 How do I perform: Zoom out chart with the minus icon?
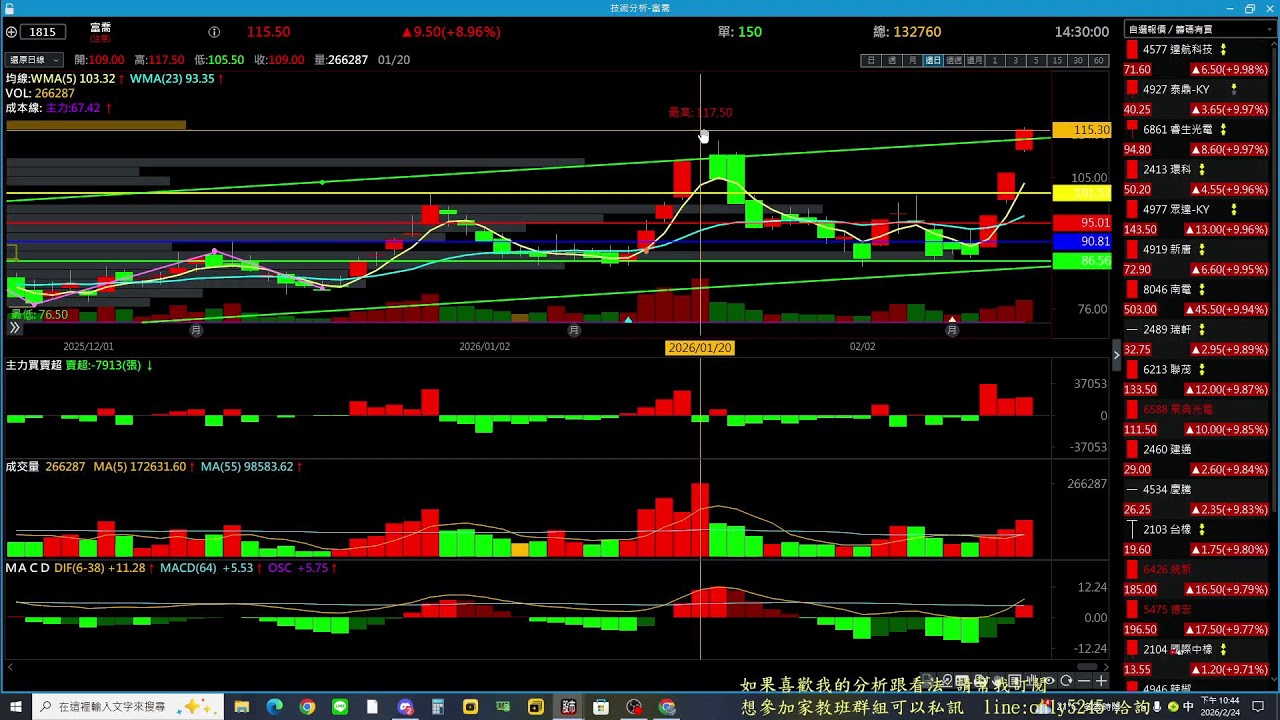(x=1083, y=681)
